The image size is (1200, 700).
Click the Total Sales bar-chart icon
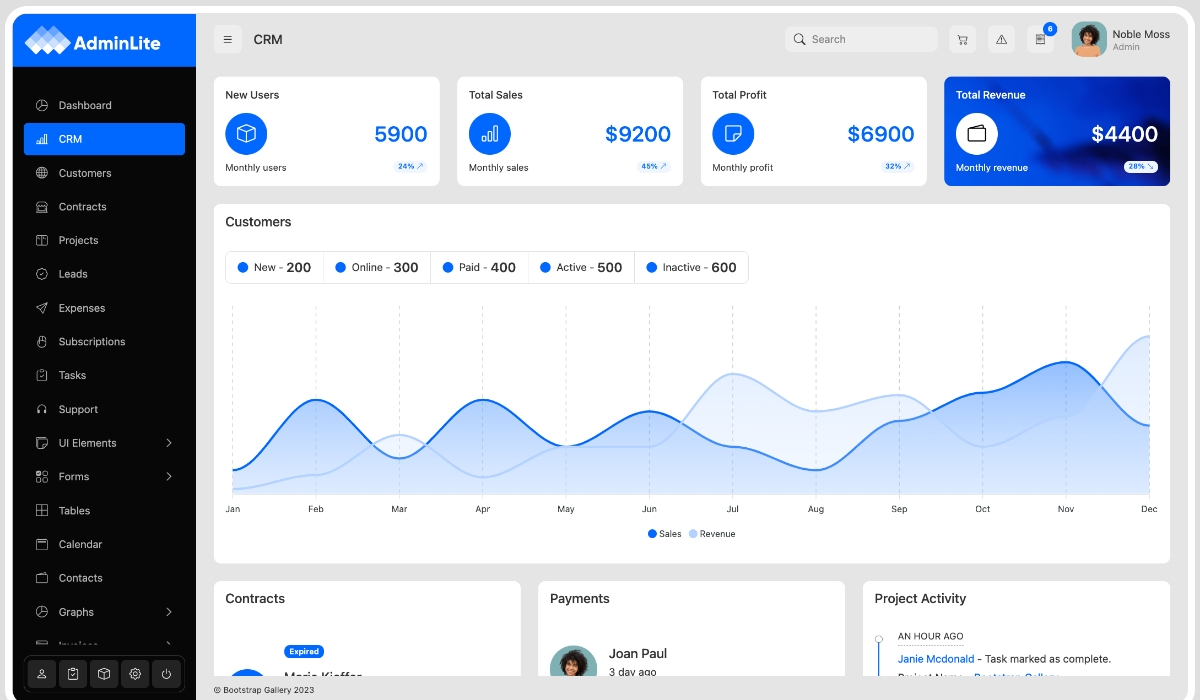(490, 134)
